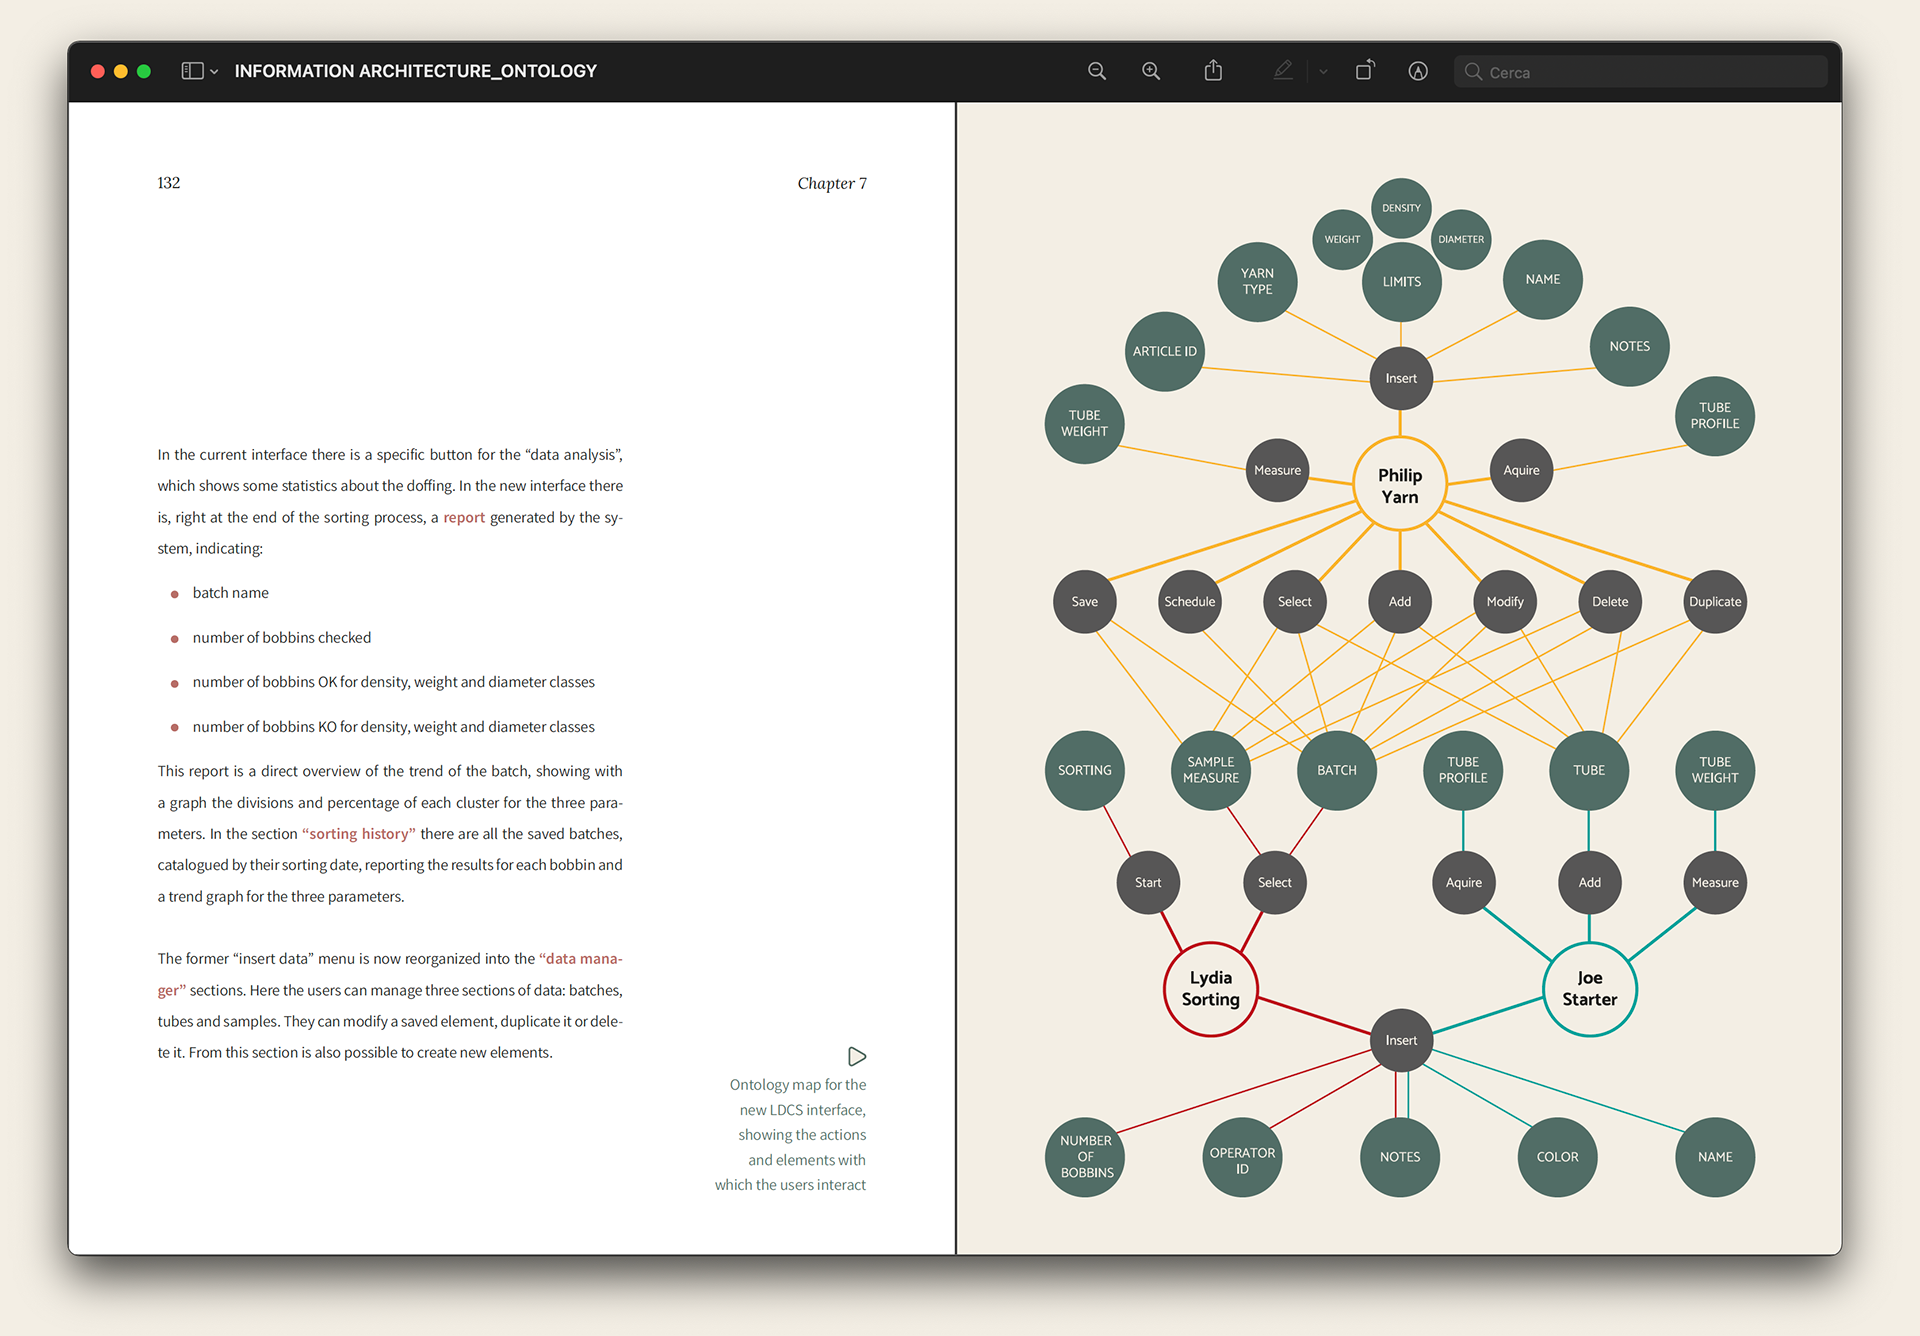Click the search magnifier icon
This screenshot has width=1920, height=1336.
pyautogui.click(x=1473, y=72)
